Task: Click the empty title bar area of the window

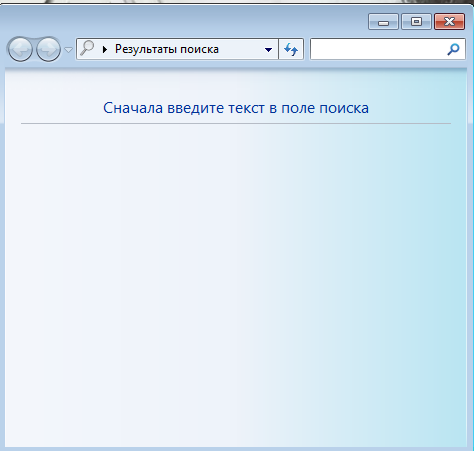Action: click(183, 21)
